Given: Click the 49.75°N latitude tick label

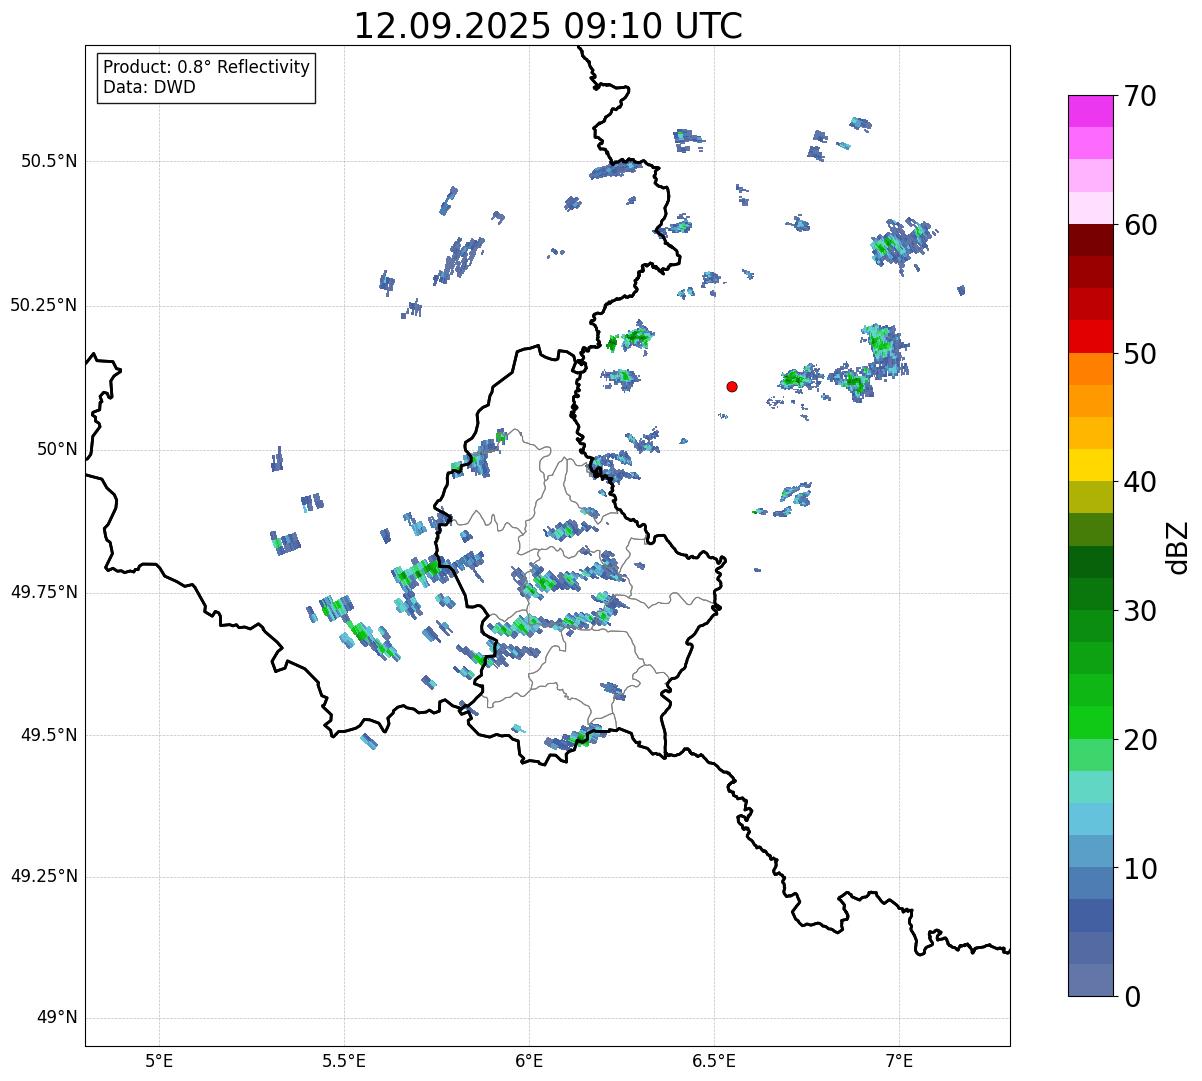Looking at the screenshot, I should (44, 592).
